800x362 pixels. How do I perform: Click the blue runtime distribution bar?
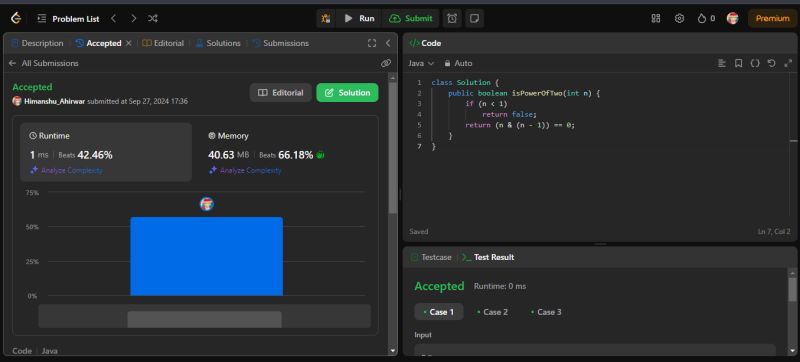point(207,256)
